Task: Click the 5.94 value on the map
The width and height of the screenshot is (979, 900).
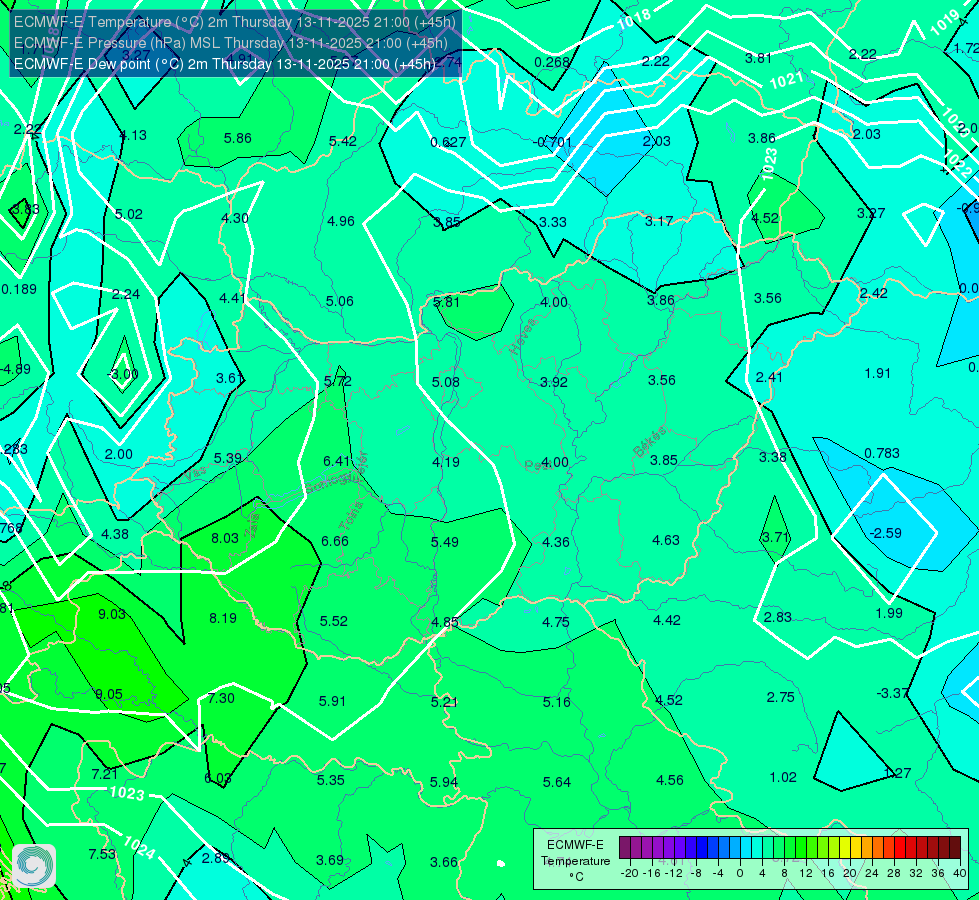Action: point(444,782)
